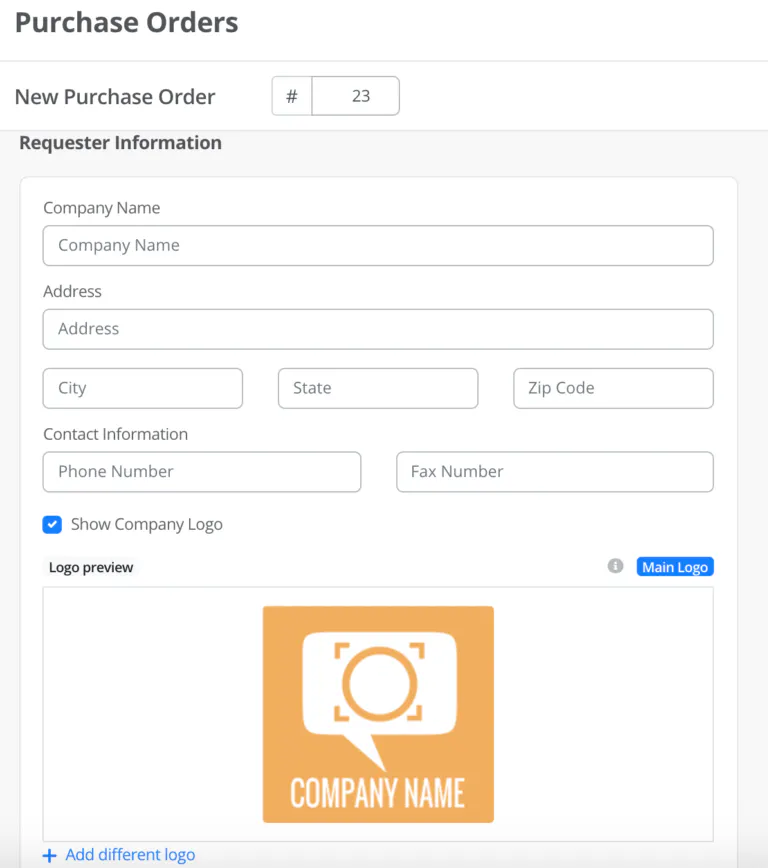Click the plus icon beside Add different logo
Viewport: 768px width, 868px height.
(x=49, y=855)
